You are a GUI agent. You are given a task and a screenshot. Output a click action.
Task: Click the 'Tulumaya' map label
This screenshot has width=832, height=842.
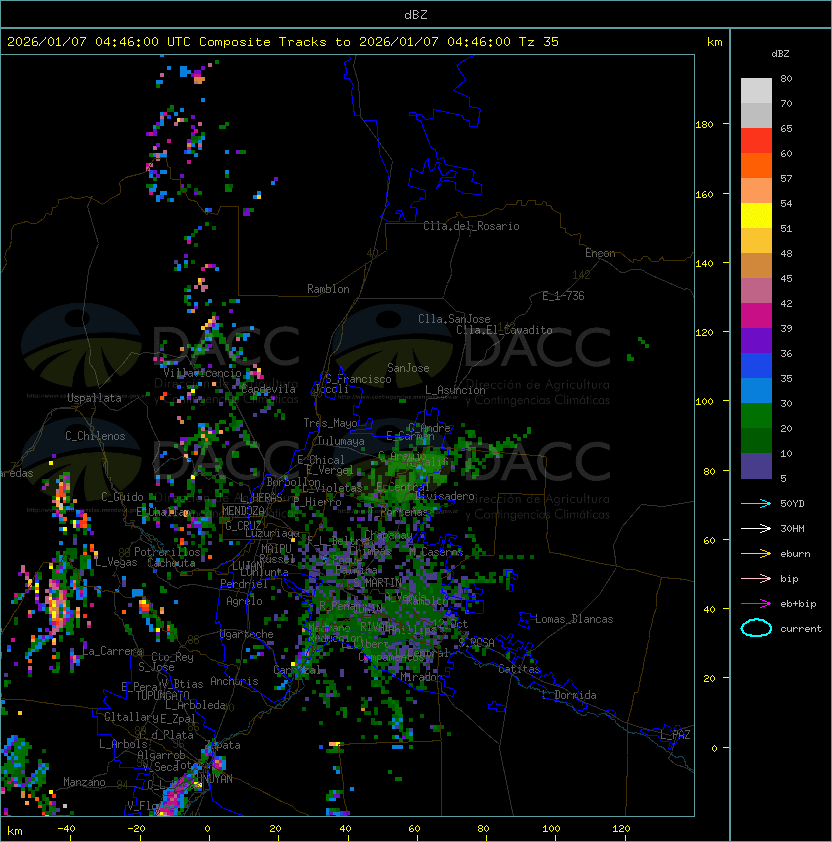click(x=341, y=441)
